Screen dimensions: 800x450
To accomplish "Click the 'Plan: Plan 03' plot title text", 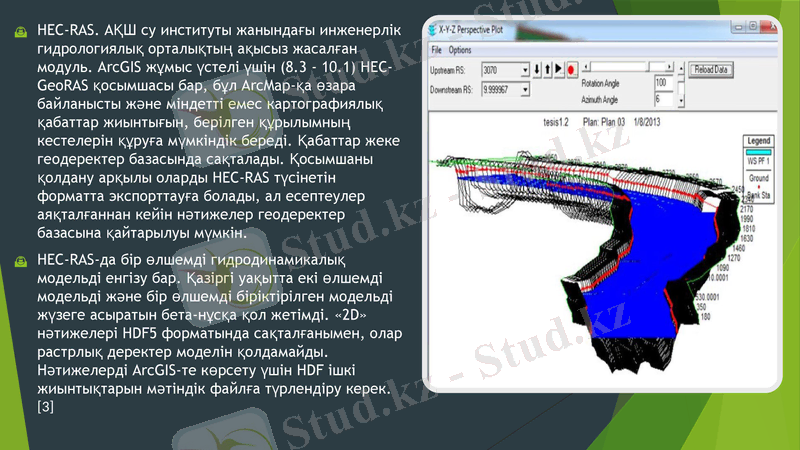I will pos(604,122).
